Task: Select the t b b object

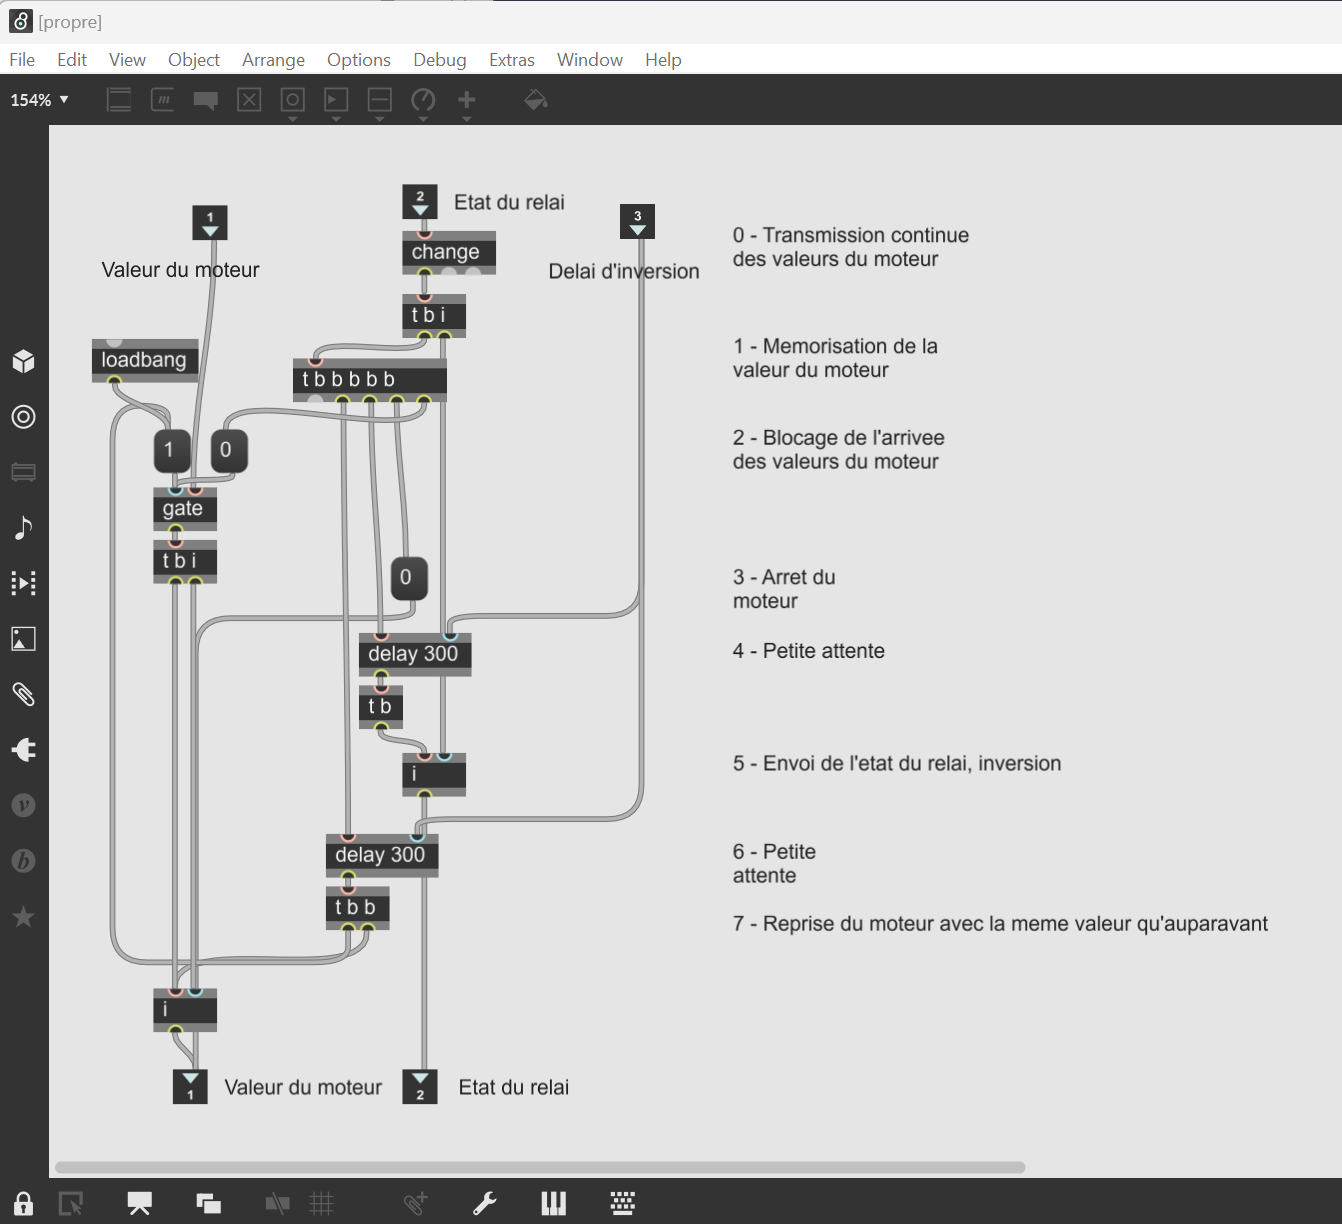Action: (x=357, y=908)
